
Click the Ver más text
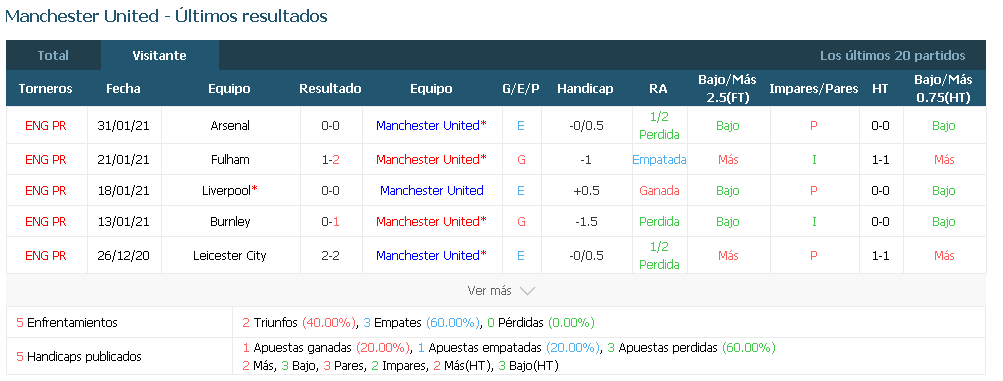point(489,291)
